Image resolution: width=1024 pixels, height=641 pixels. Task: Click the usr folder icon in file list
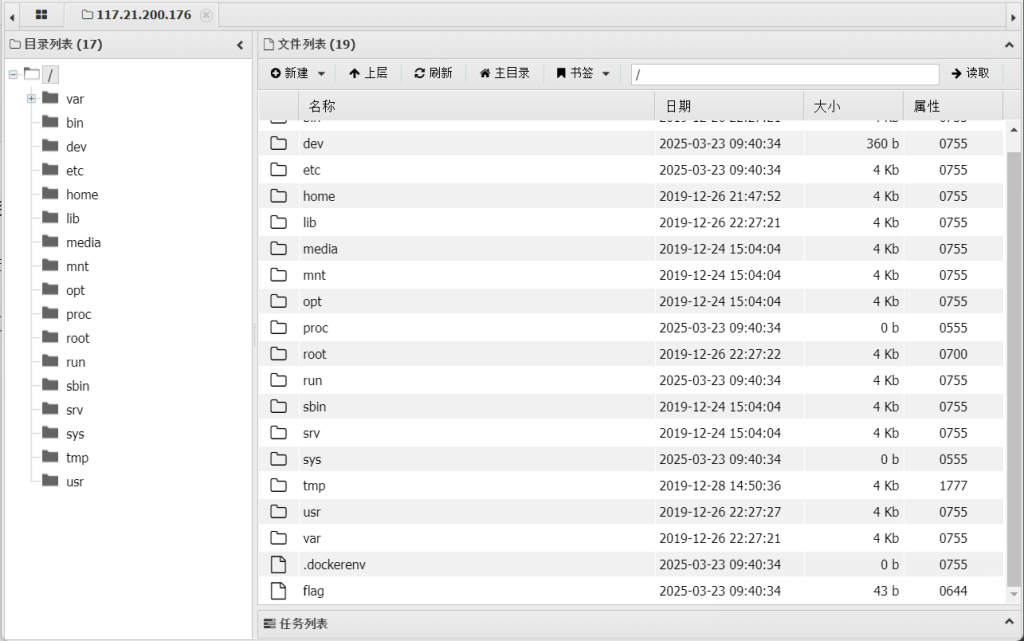[x=278, y=512]
